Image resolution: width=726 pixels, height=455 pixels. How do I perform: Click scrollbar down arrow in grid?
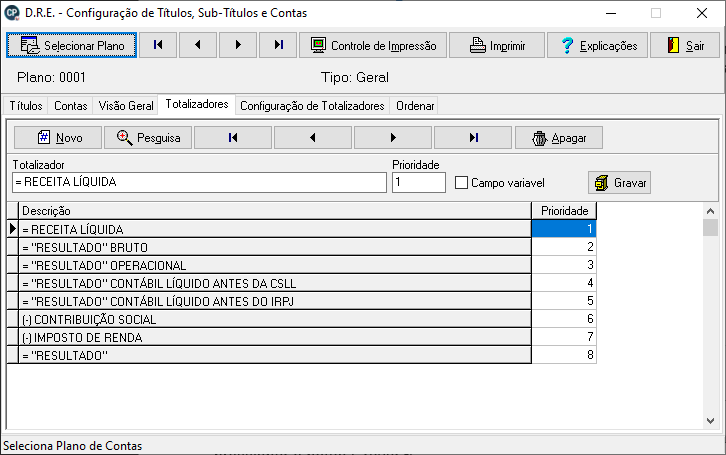(x=710, y=421)
